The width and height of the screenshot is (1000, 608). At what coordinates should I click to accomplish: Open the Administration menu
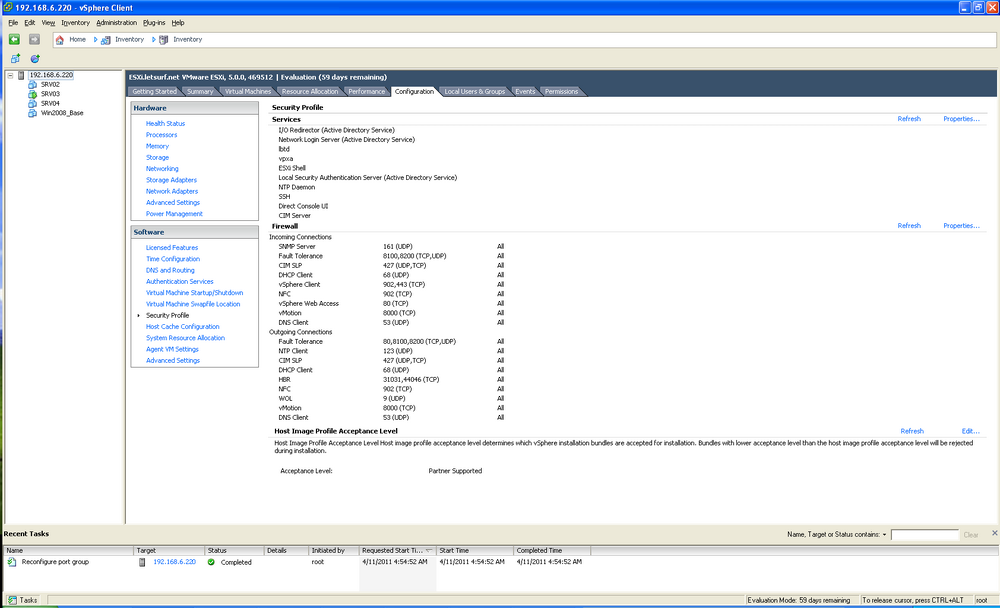[116, 23]
